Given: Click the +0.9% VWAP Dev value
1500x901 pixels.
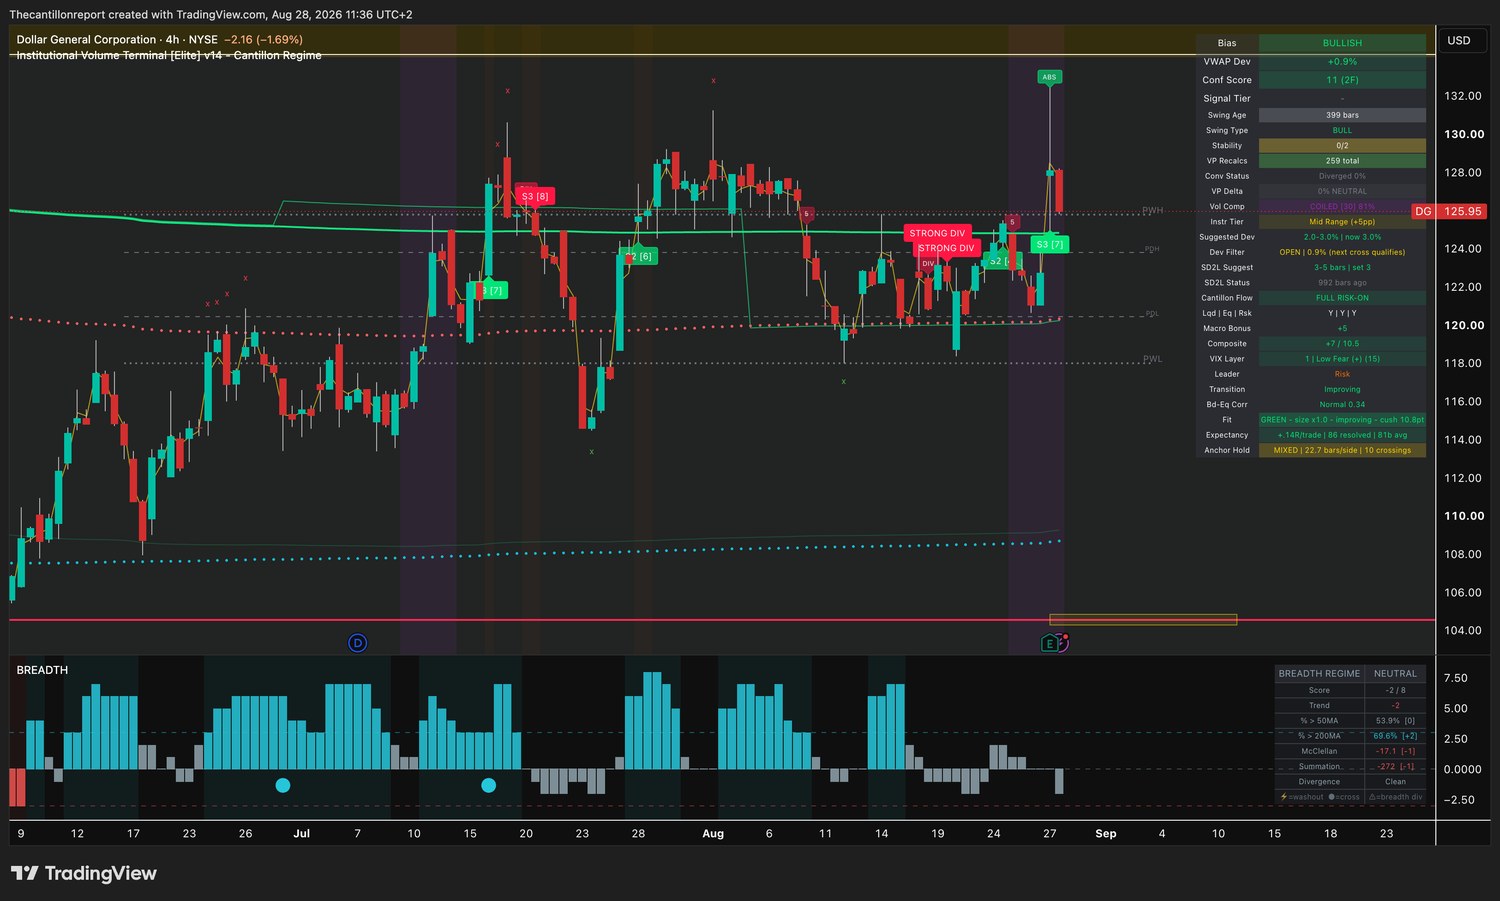Looking at the screenshot, I should click(1342, 62).
